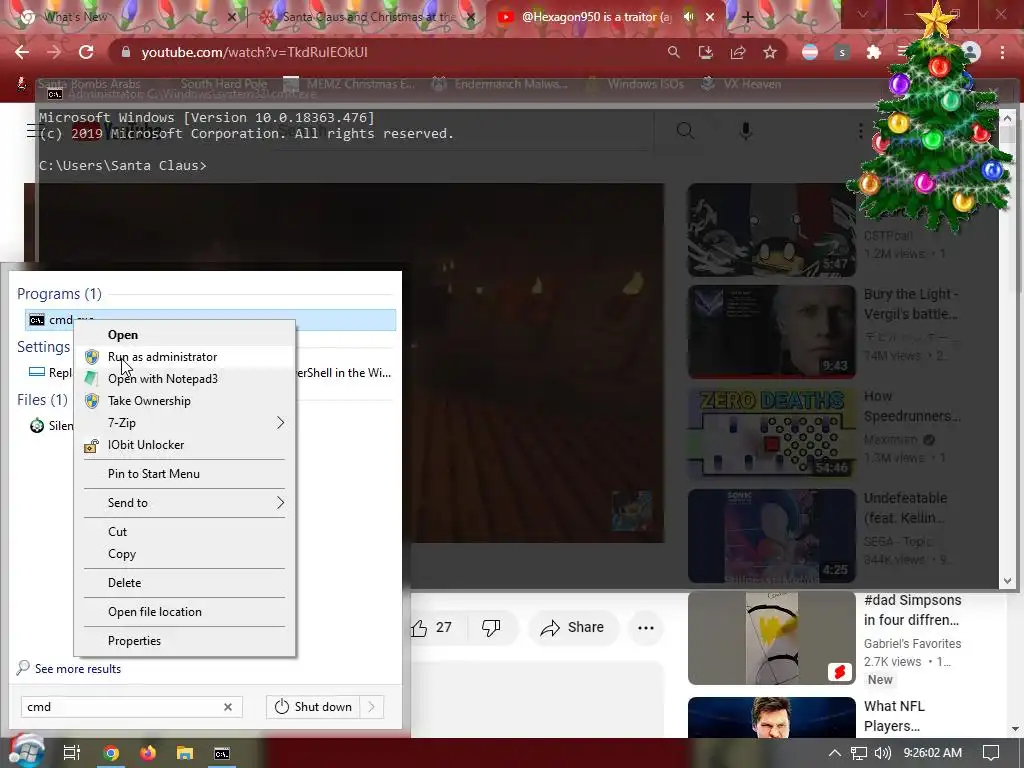The width and height of the screenshot is (1024, 768).
Task: Open the Chrome three-dot menu
Action: click(x=1002, y=52)
